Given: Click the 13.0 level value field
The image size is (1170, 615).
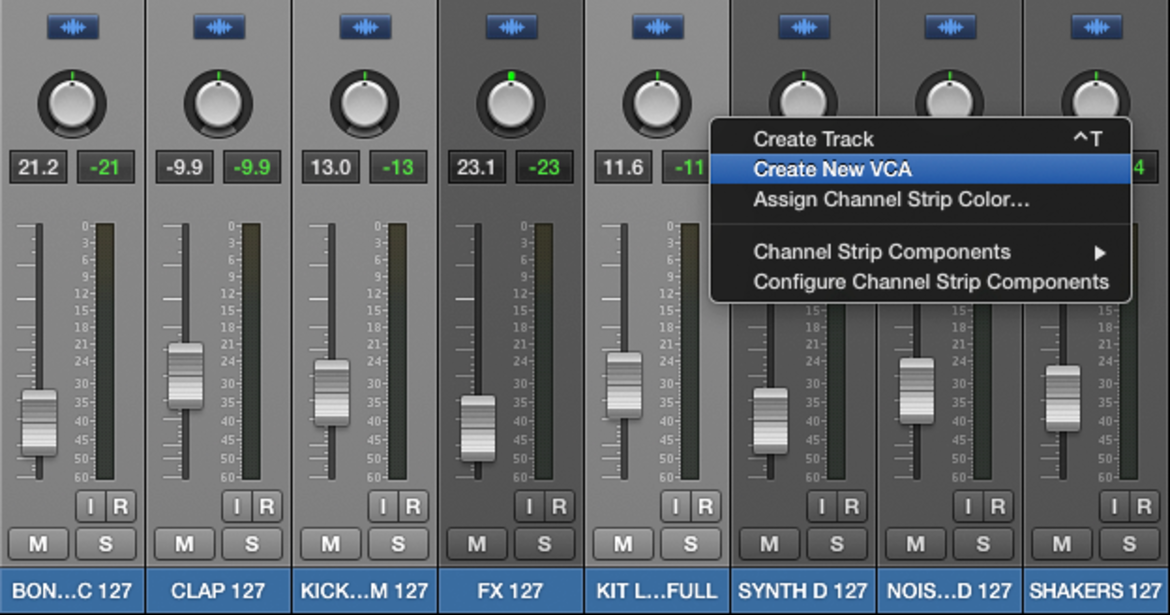Looking at the screenshot, I should click(331, 167).
